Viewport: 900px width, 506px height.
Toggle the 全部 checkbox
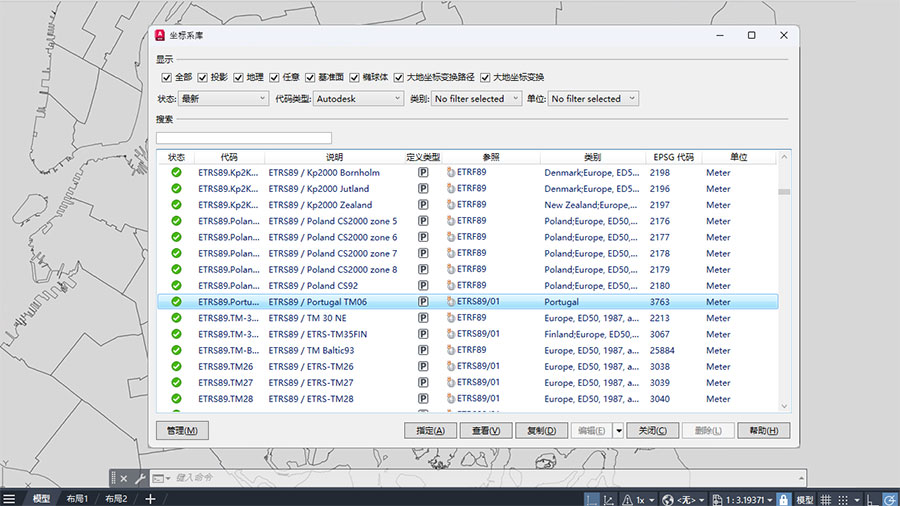[x=166, y=77]
